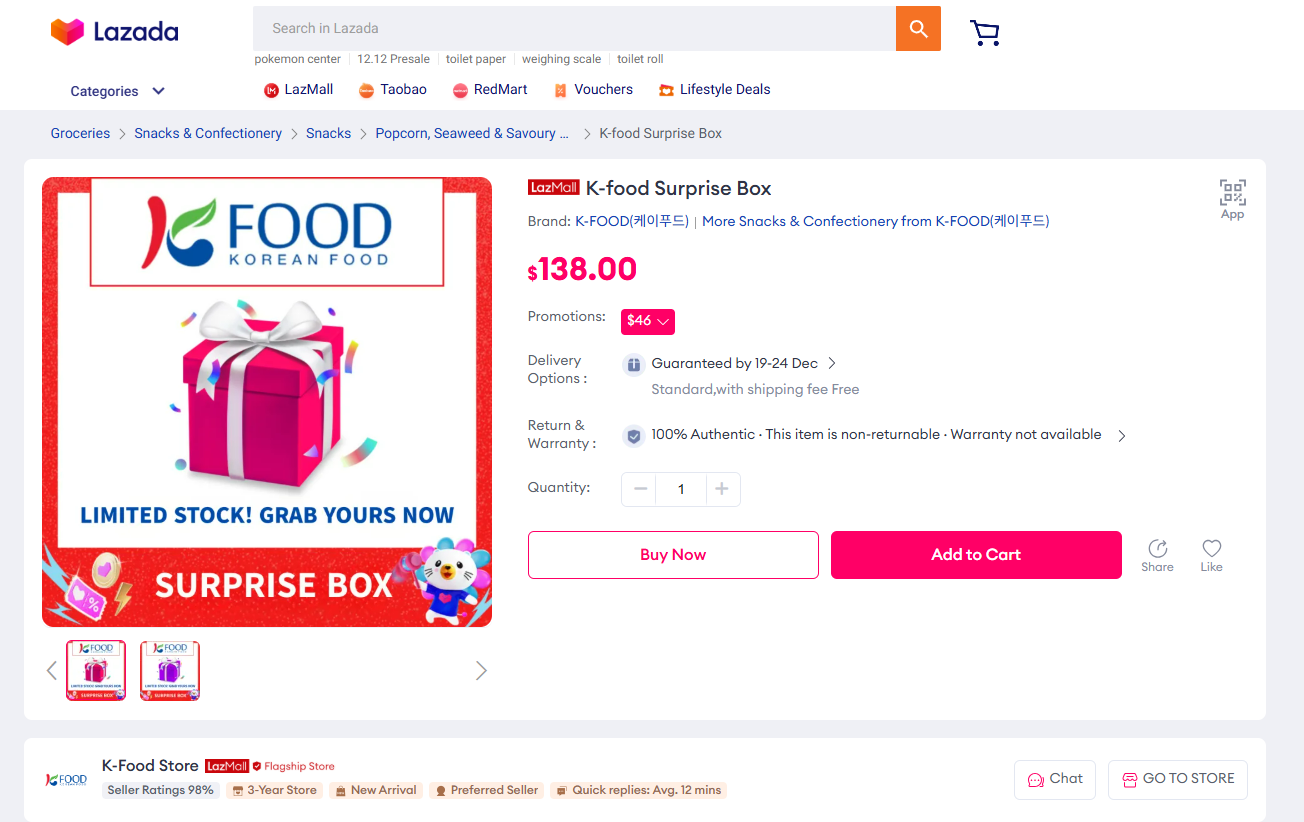
Task: Decrease quantity with the minus button
Action: point(640,489)
